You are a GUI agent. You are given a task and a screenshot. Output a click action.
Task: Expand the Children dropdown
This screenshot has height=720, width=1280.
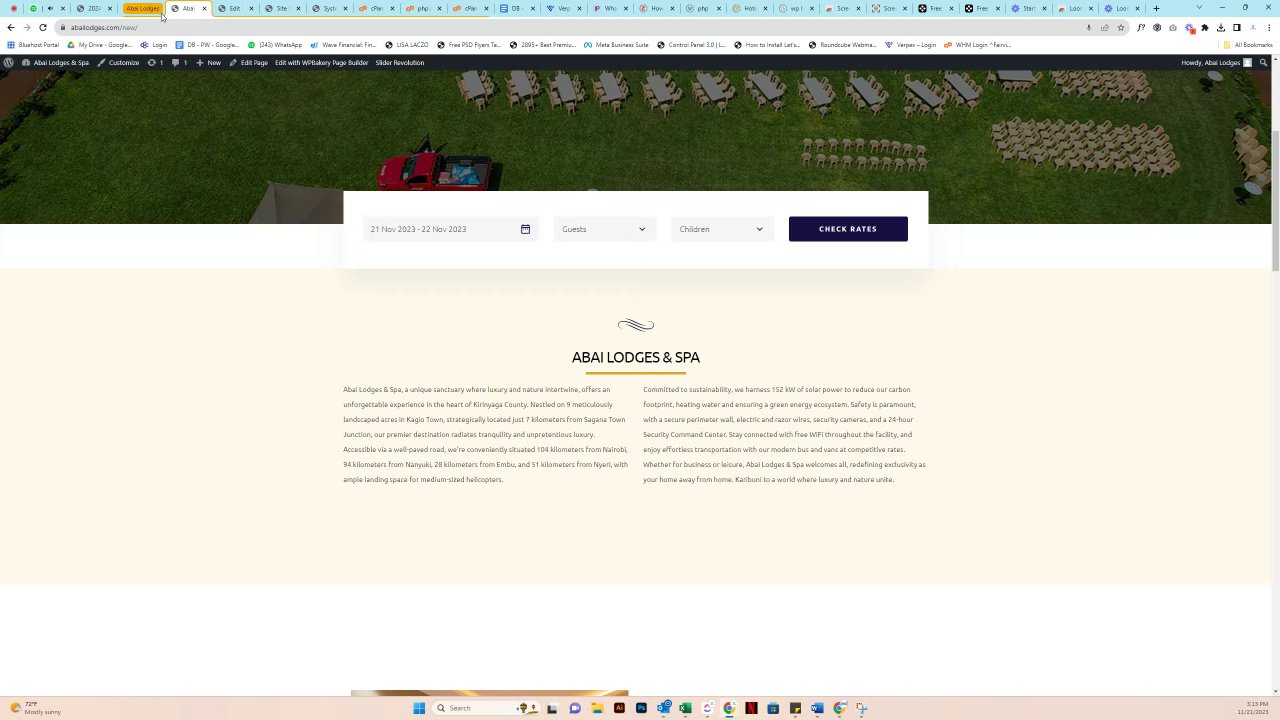722,229
